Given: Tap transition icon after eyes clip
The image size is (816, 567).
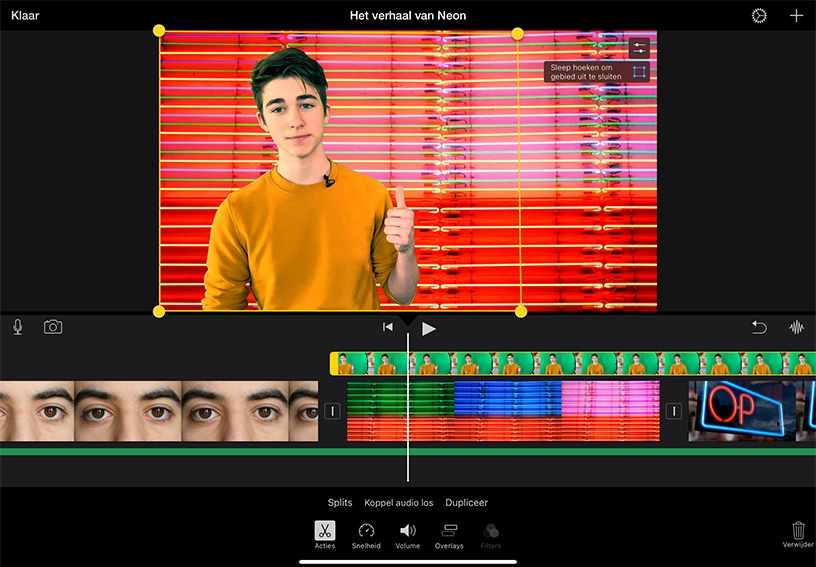Looking at the screenshot, I should click(333, 411).
